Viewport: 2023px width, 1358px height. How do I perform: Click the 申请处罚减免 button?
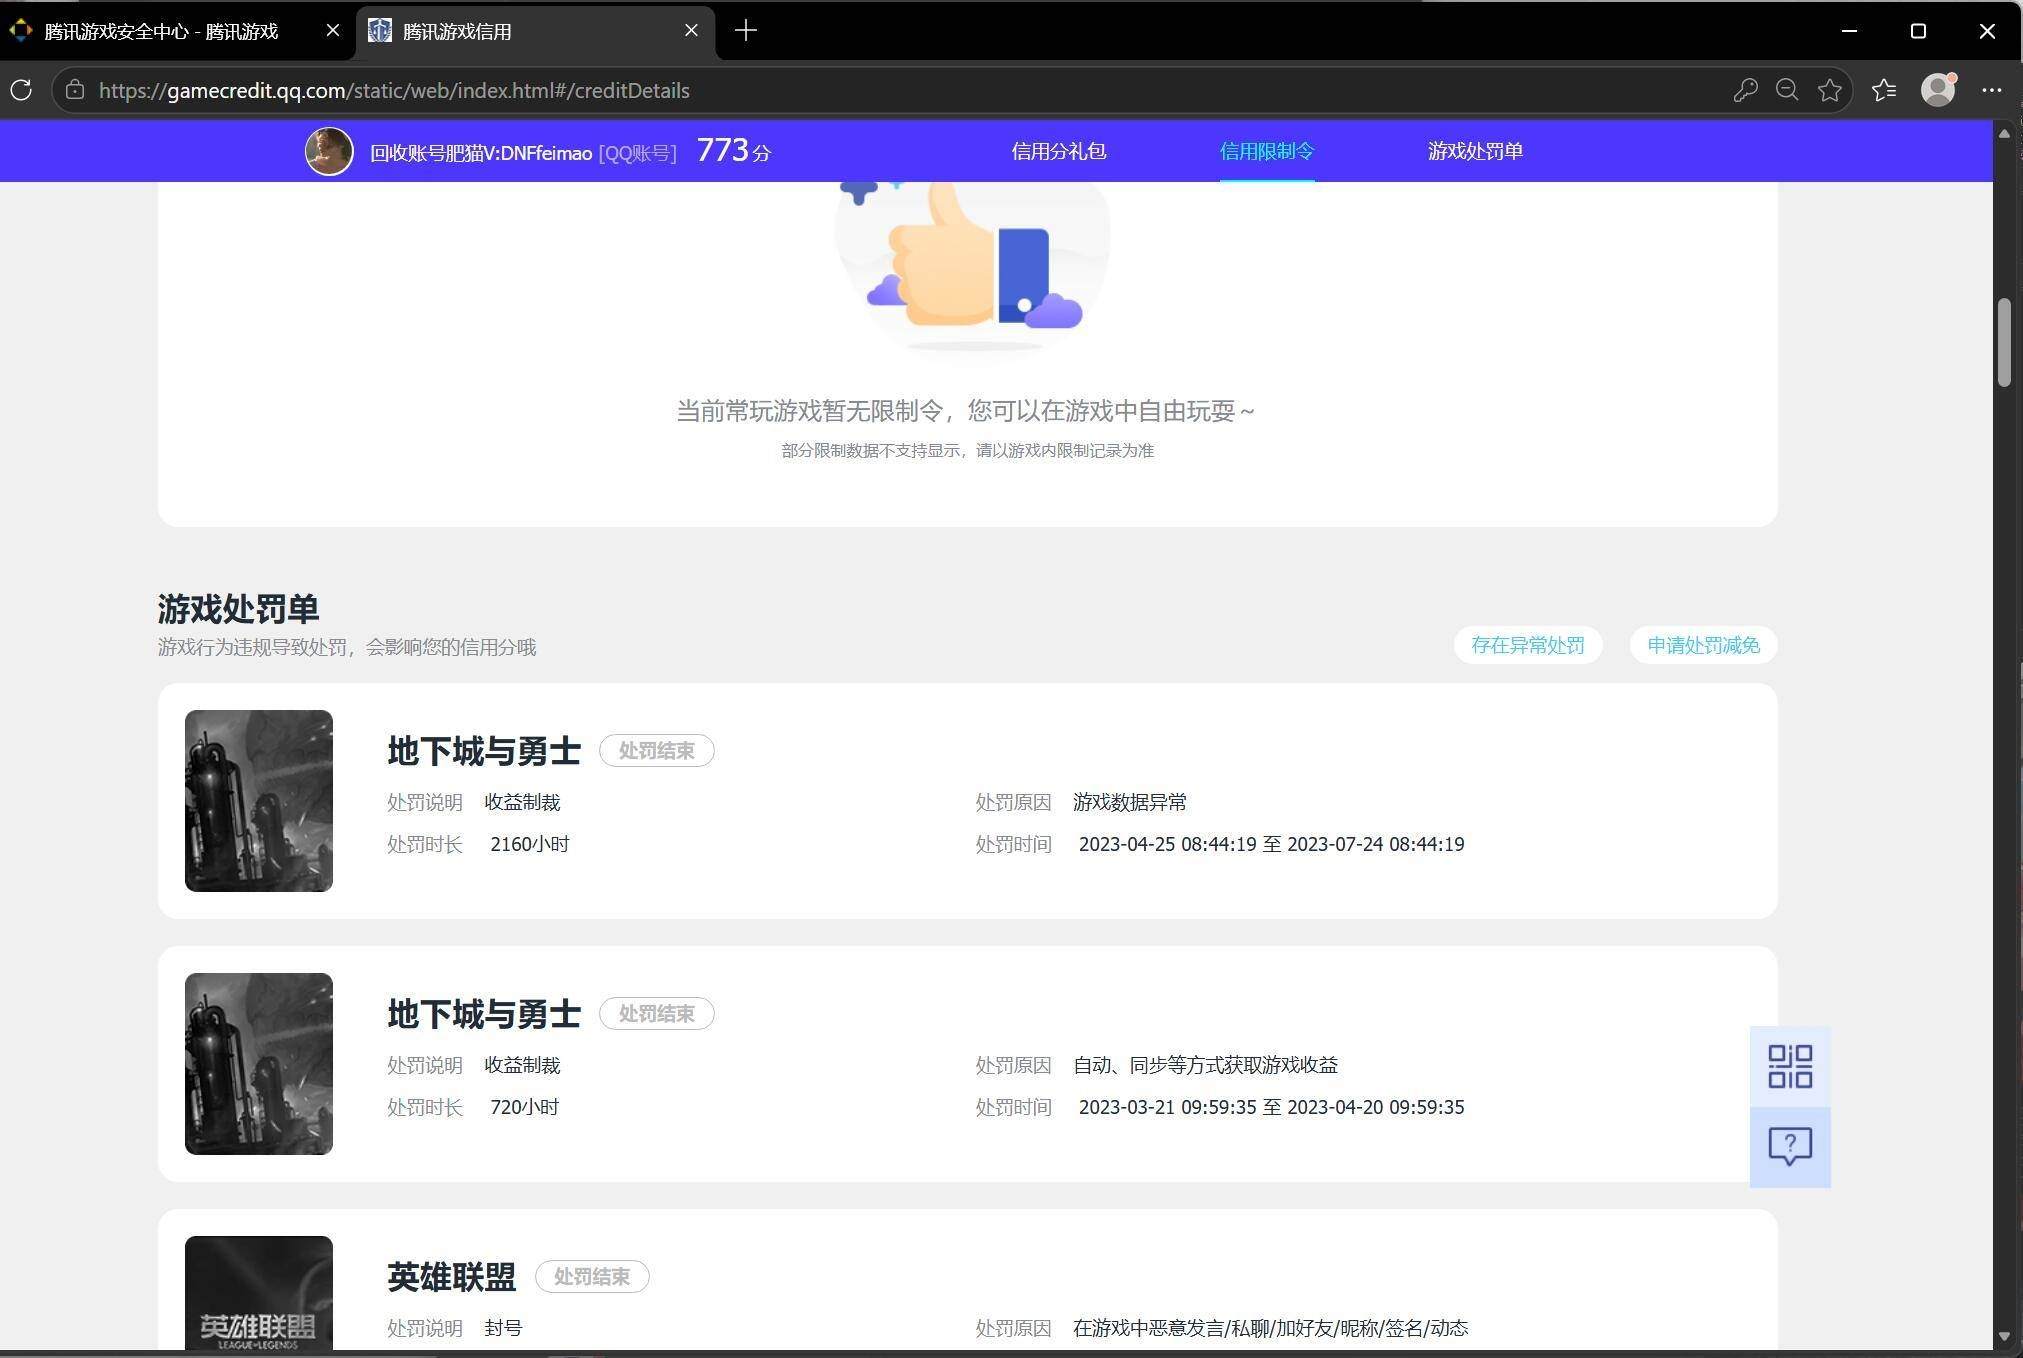[1703, 645]
